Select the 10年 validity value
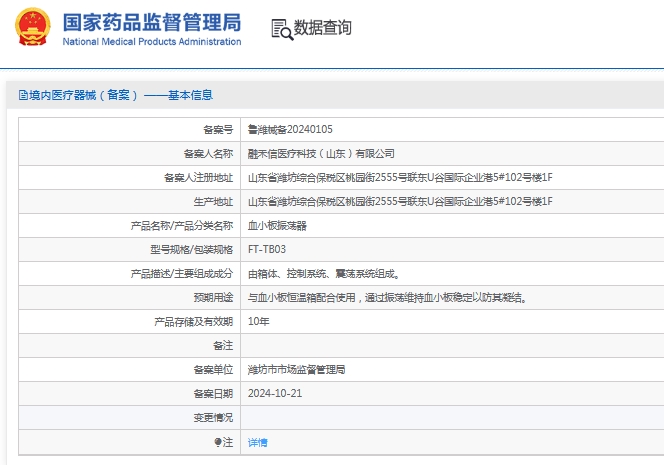This screenshot has height=465, width=664. [259, 321]
